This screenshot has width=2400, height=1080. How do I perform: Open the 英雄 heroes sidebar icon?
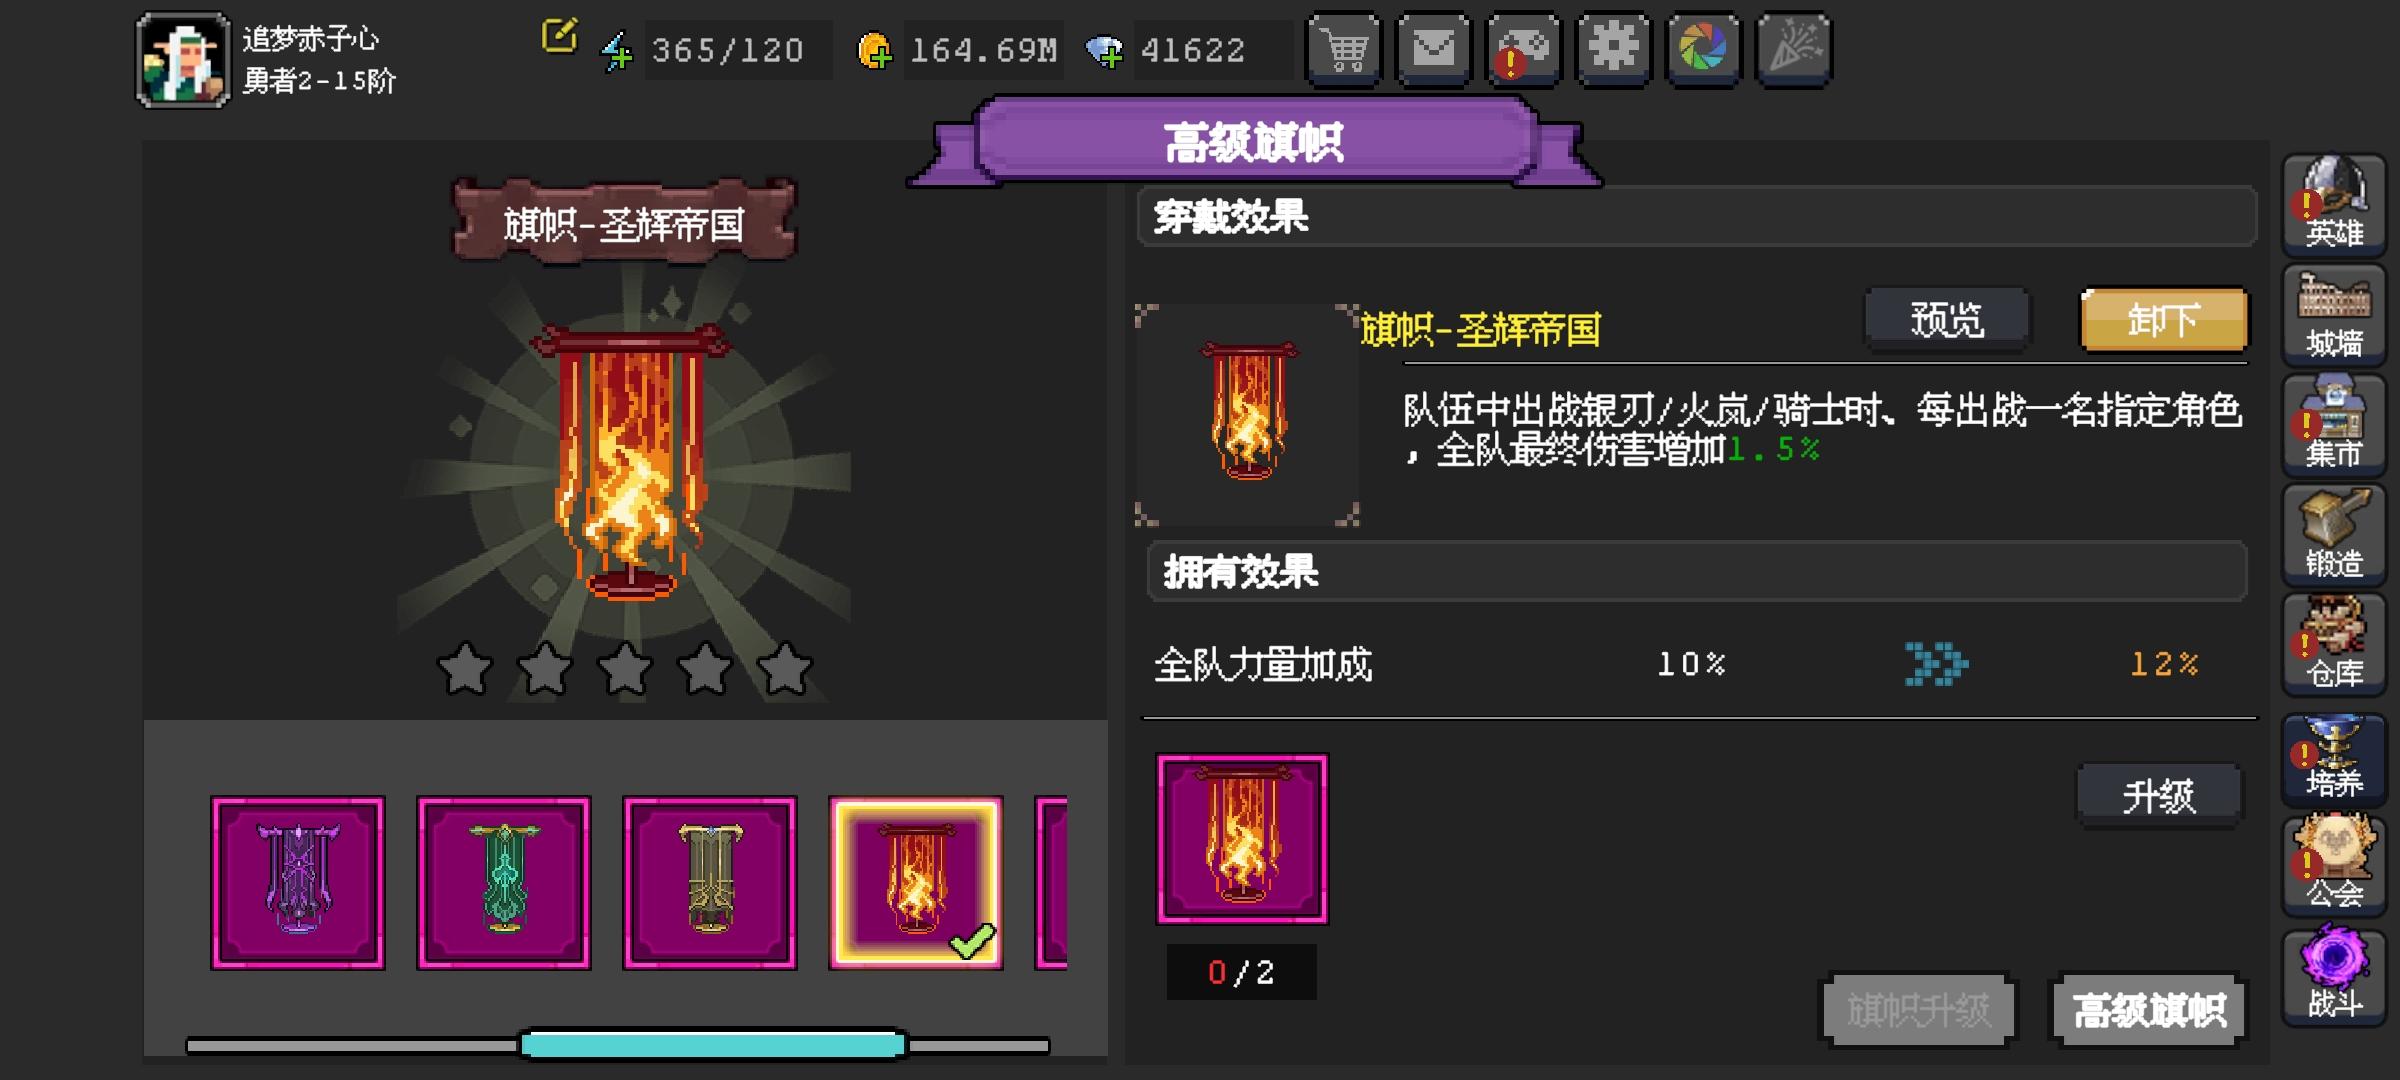pos(2334,204)
